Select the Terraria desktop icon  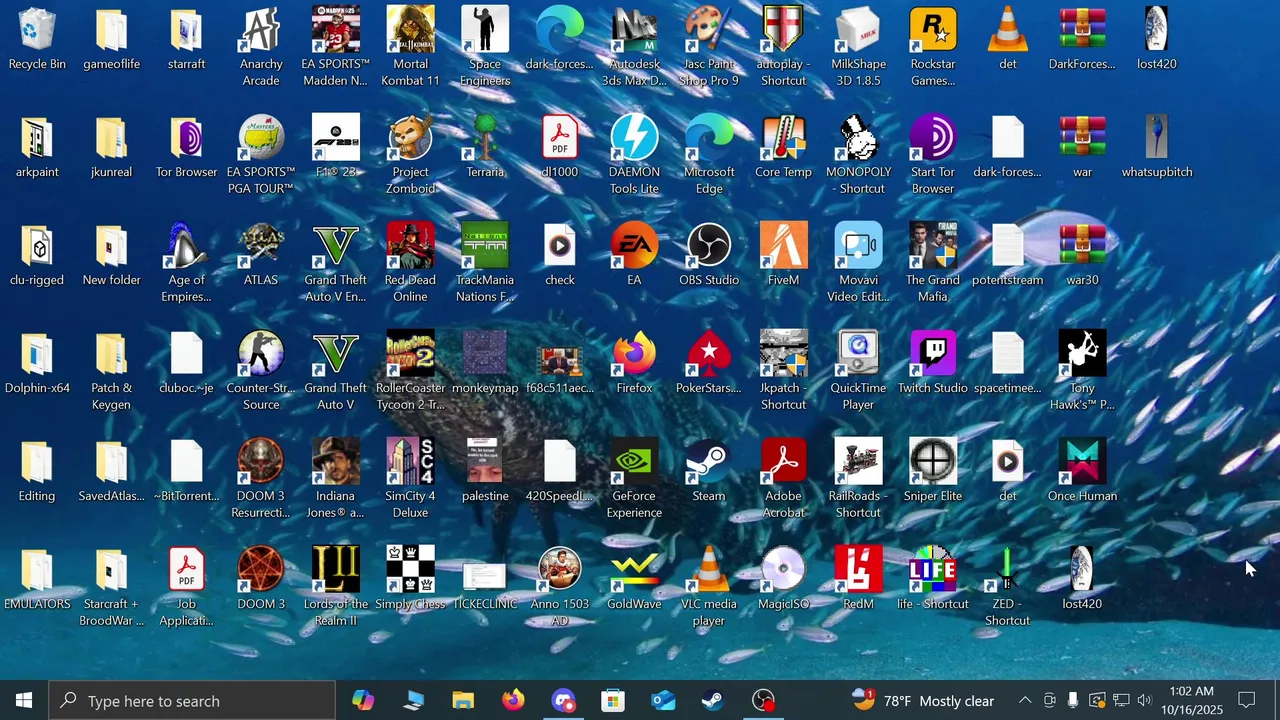tap(485, 148)
